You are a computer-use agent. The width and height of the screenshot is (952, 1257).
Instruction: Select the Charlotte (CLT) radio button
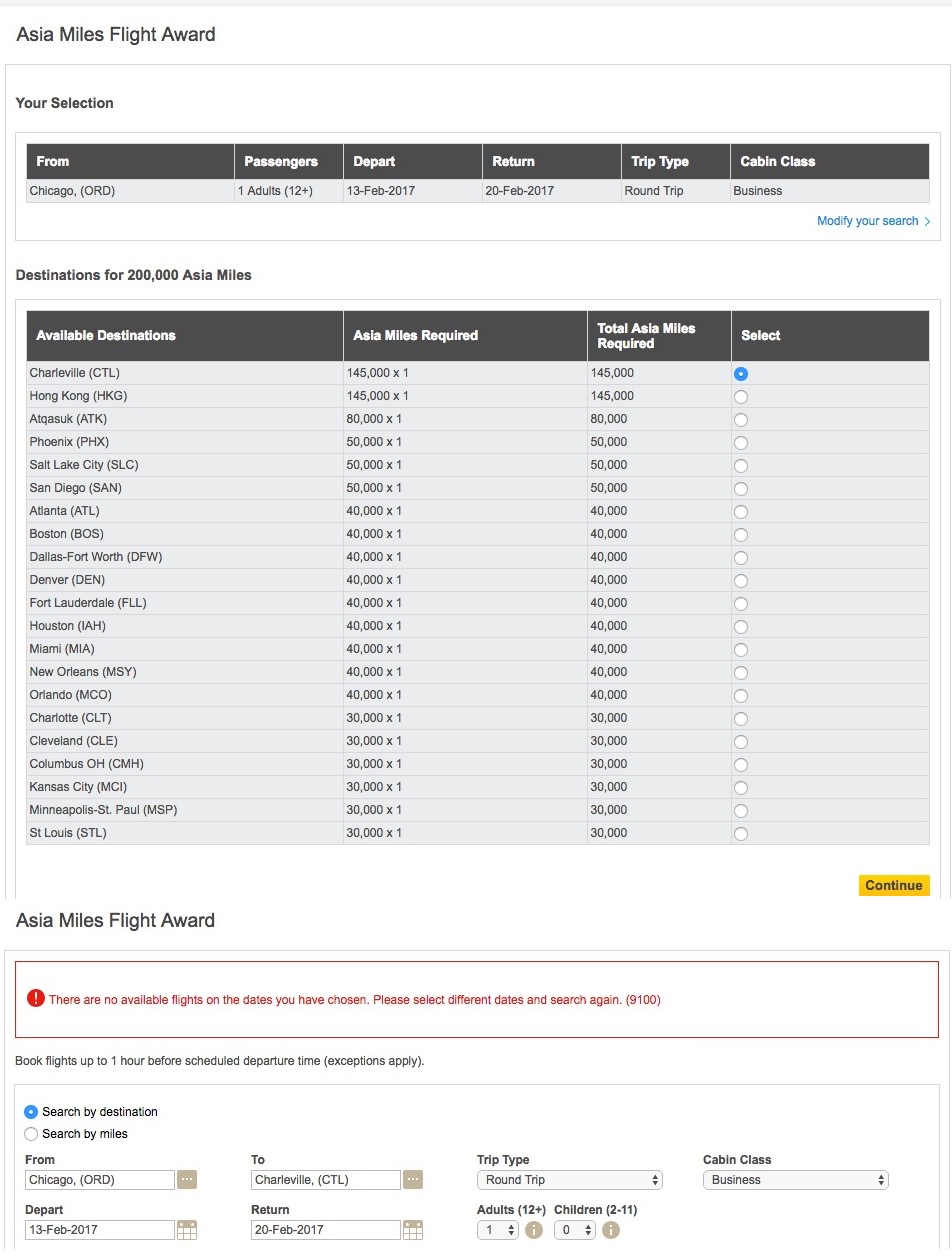point(741,719)
